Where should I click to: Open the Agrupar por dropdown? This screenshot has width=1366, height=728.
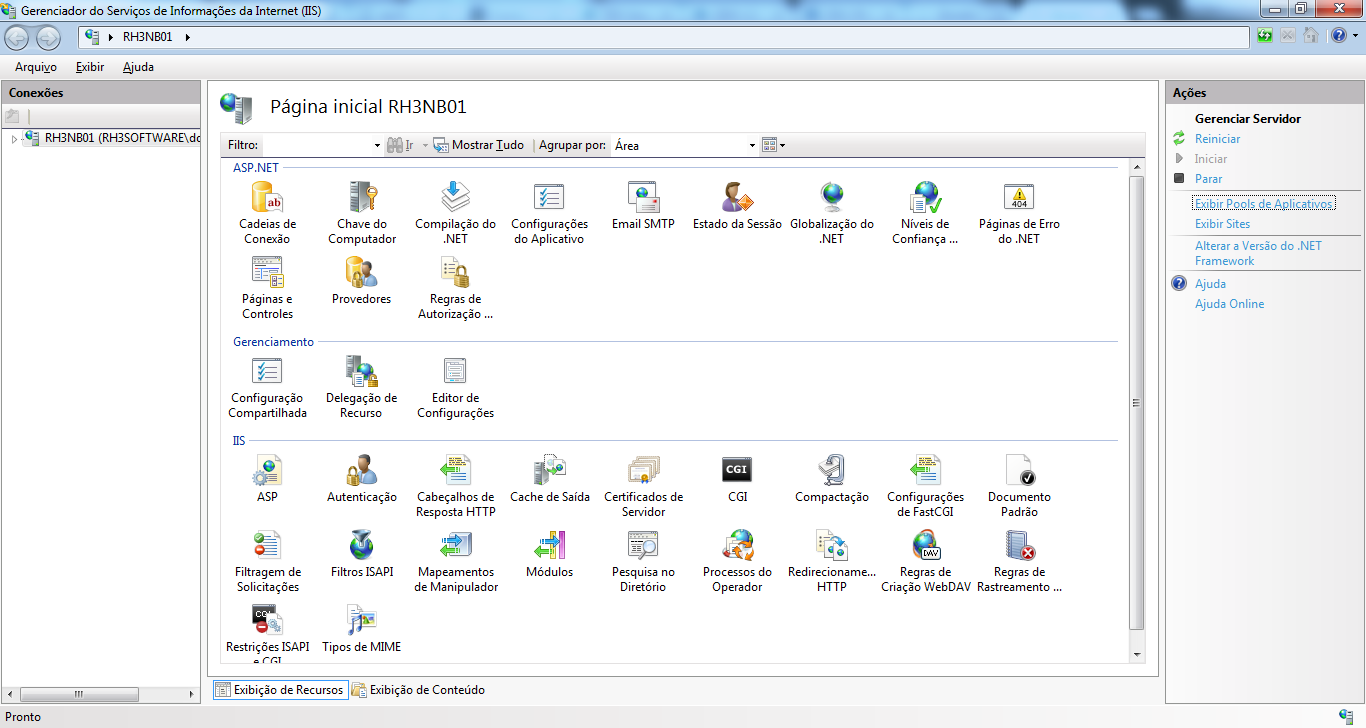pos(752,146)
